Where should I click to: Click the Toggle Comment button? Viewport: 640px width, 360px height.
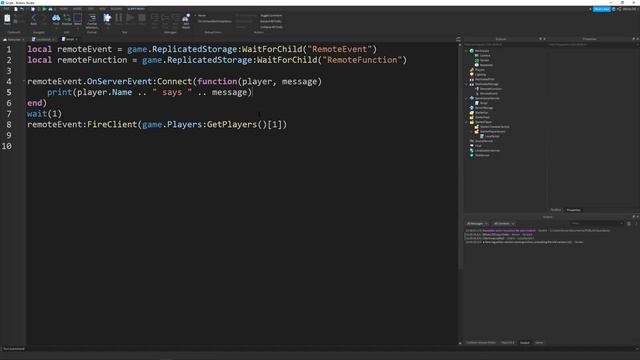271,16
